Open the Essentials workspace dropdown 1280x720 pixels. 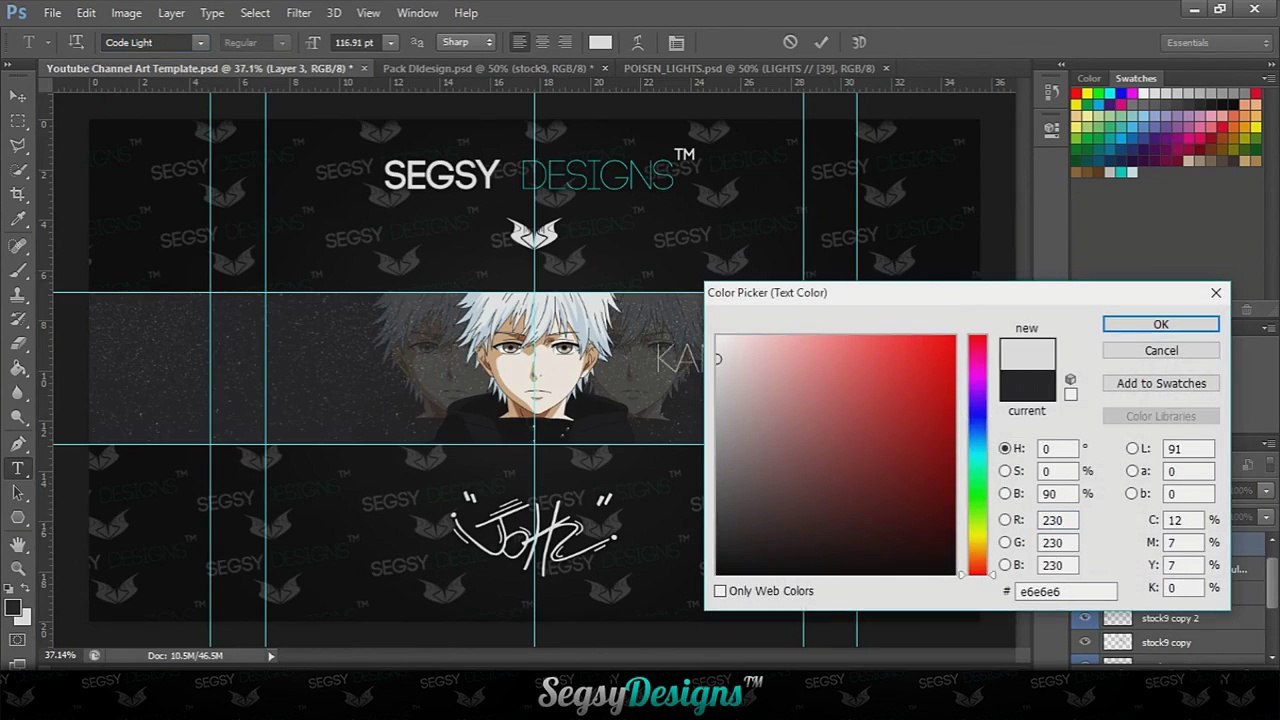tap(1218, 43)
